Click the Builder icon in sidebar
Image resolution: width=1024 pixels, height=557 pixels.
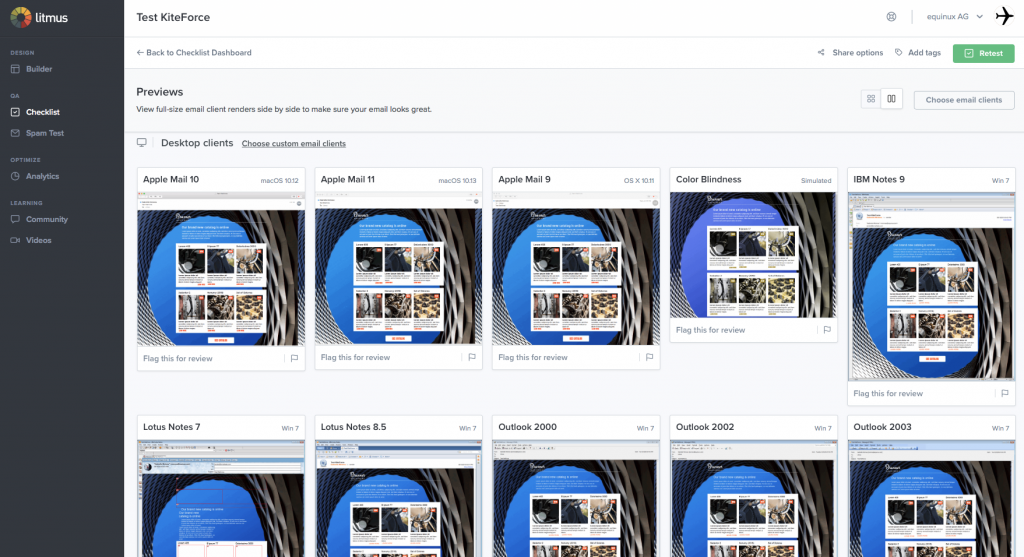(x=15, y=69)
